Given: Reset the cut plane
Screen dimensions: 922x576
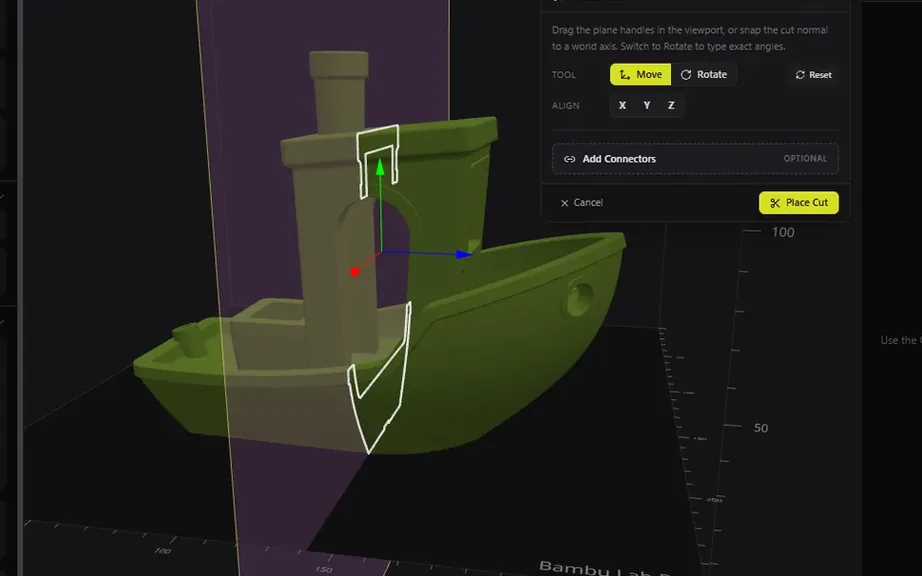Looking at the screenshot, I should pos(814,75).
